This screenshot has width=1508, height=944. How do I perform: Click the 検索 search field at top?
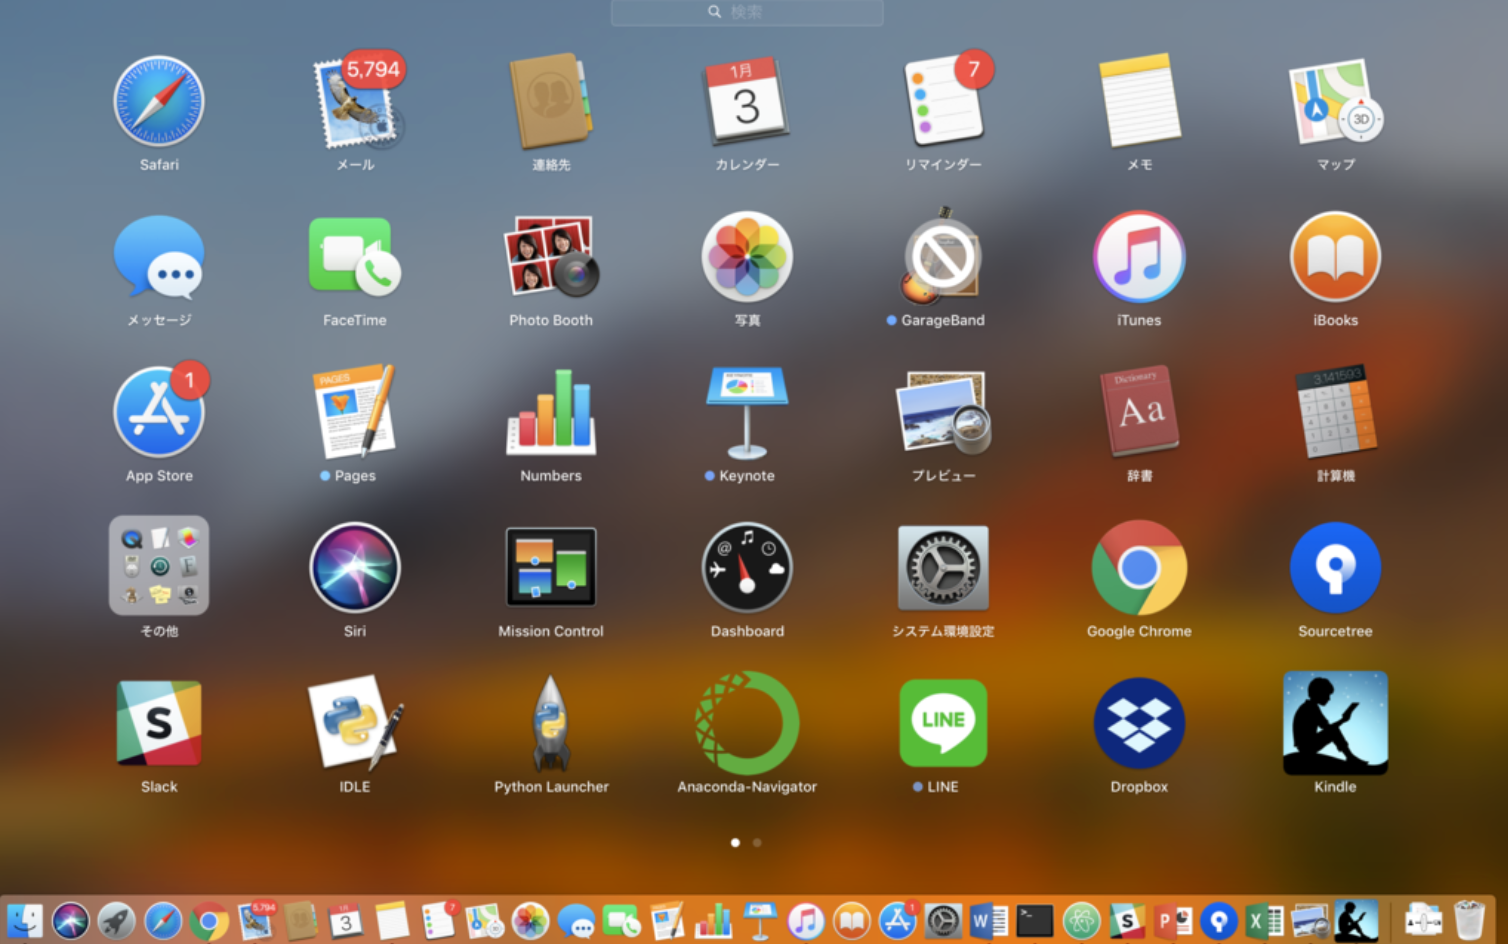pos(747,12)
